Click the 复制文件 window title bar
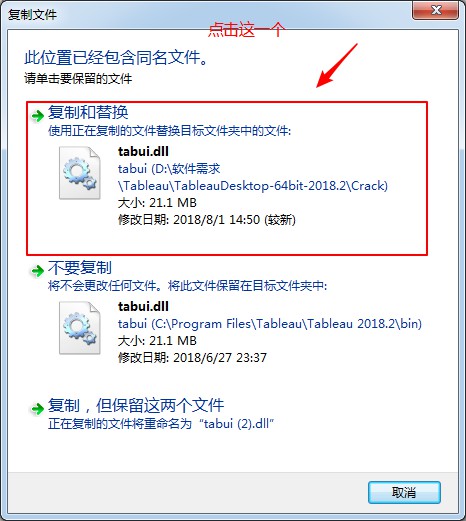 (x=207, y=14)
